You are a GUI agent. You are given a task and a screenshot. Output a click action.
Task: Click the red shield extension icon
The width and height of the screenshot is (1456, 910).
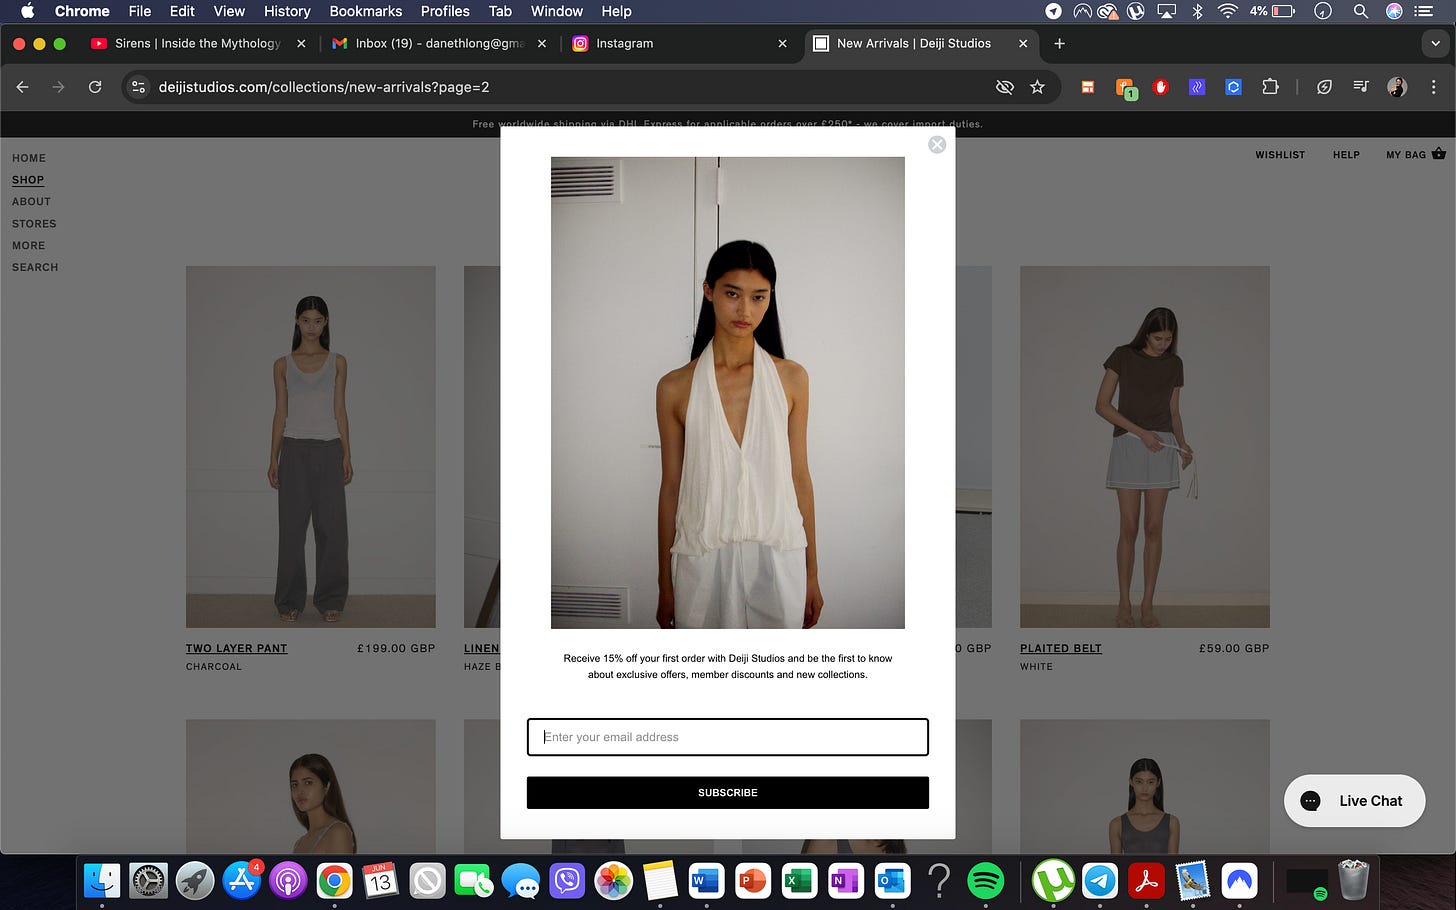pos(1160,87)
